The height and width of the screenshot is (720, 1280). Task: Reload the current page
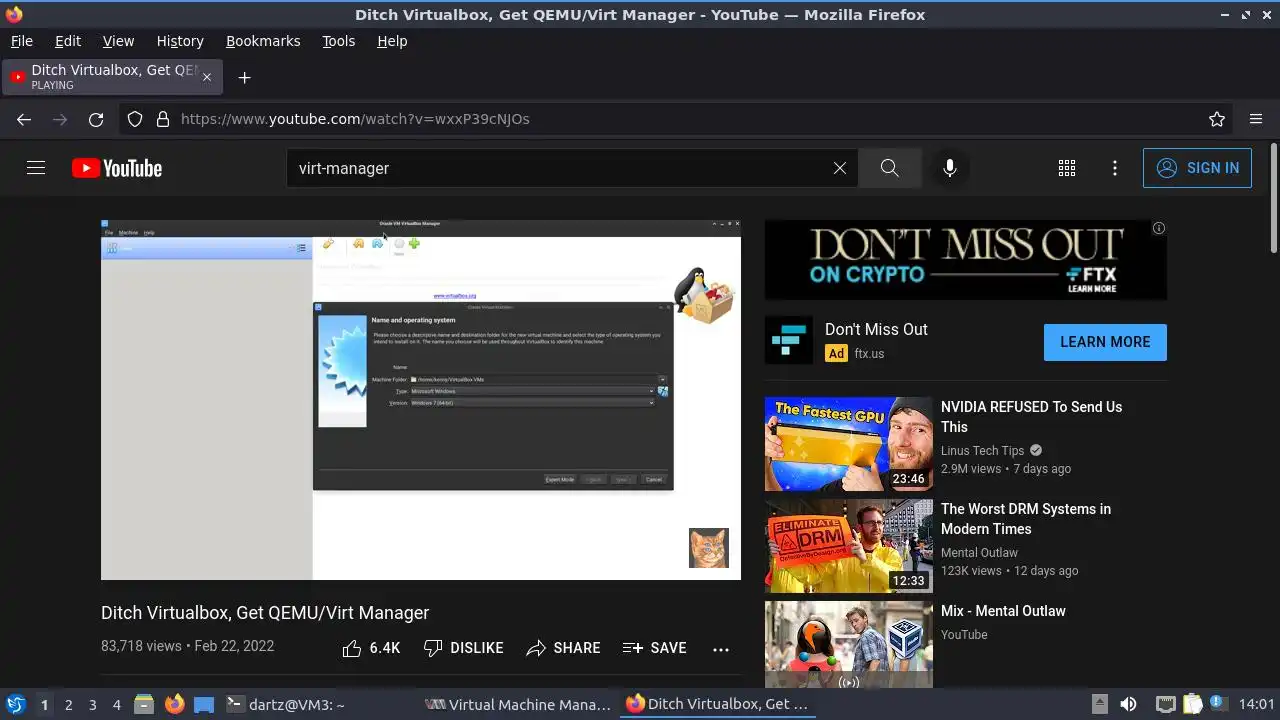96,119
